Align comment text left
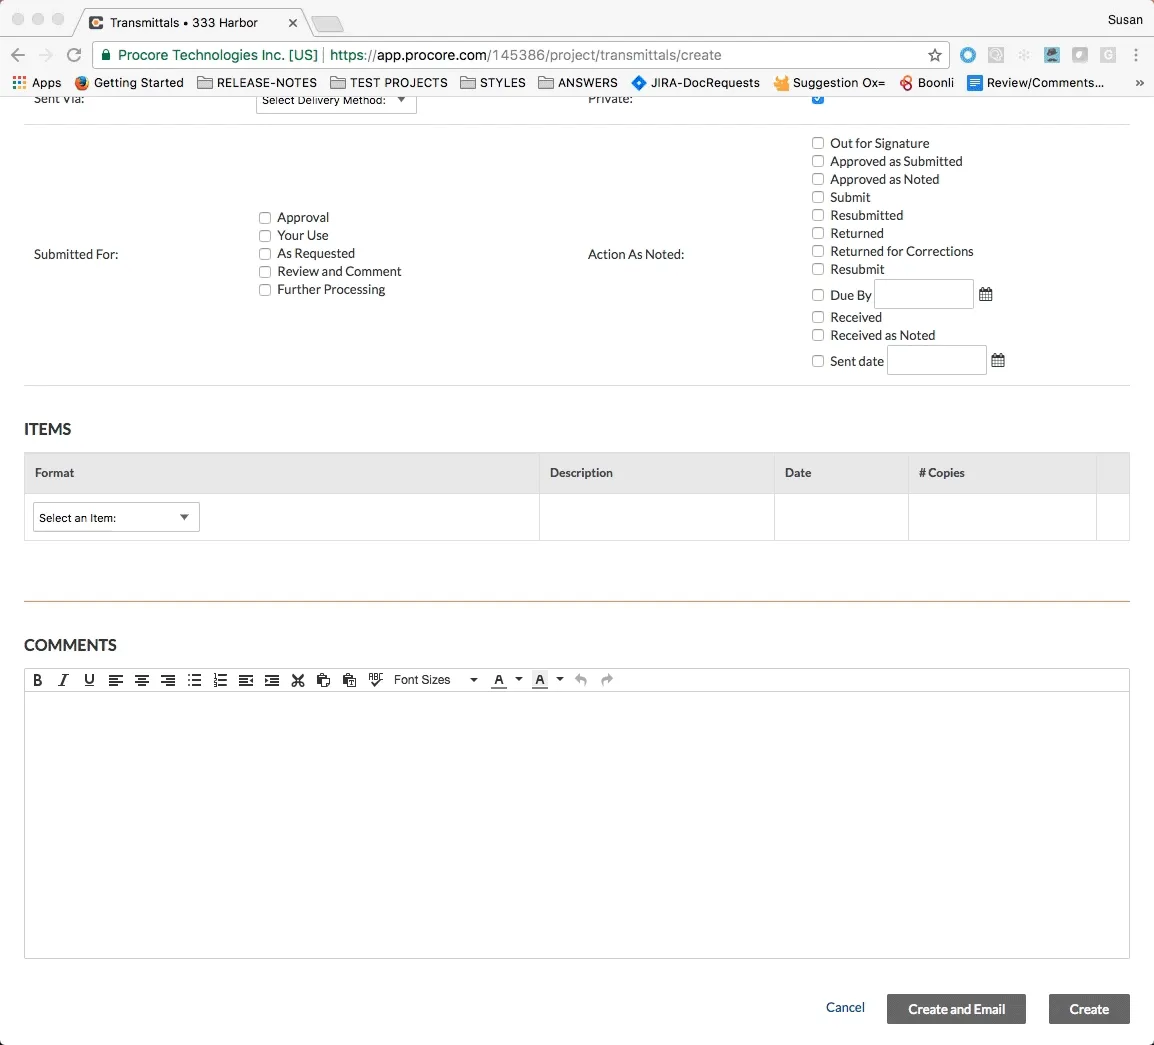 [x=116, y=680]
